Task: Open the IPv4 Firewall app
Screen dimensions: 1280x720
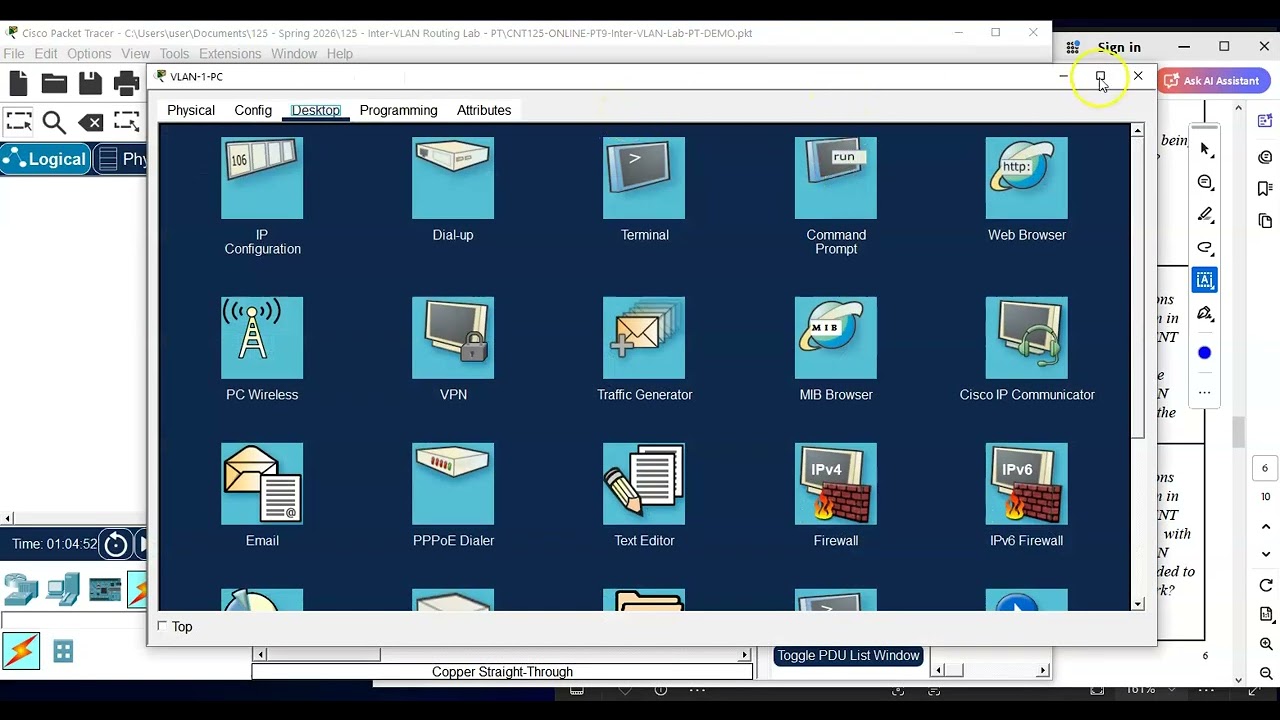Action: click(836, 484)
